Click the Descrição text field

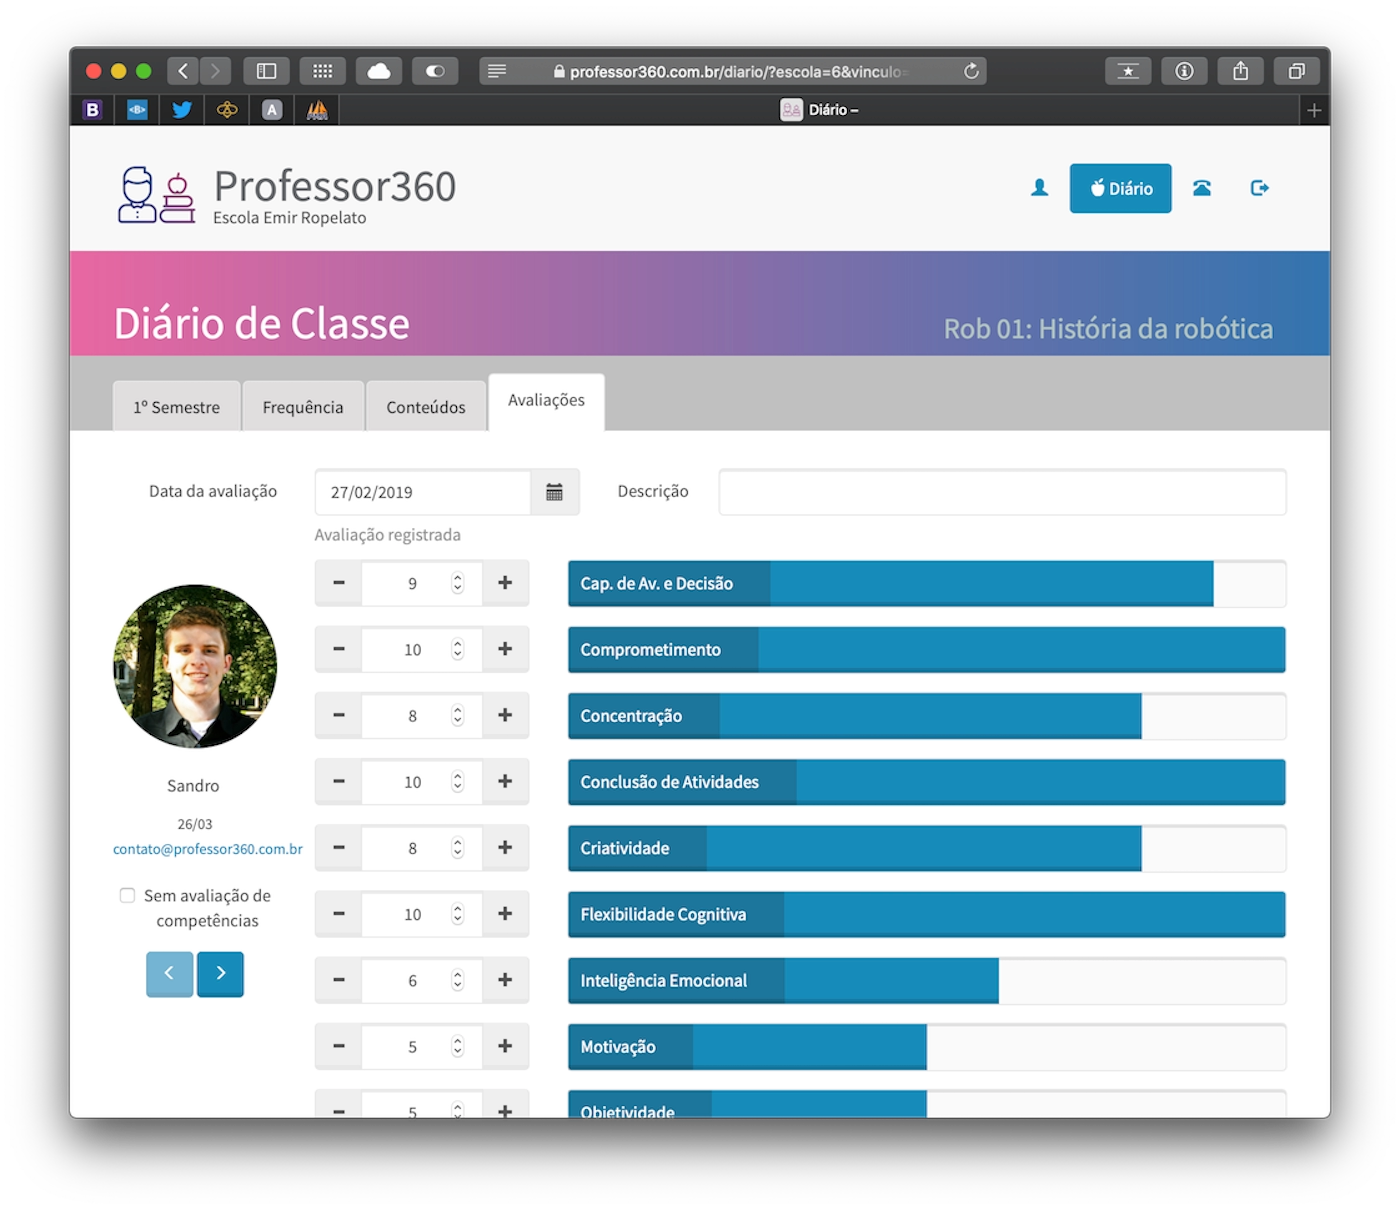pyautogui.click(x=1002, y=492)
